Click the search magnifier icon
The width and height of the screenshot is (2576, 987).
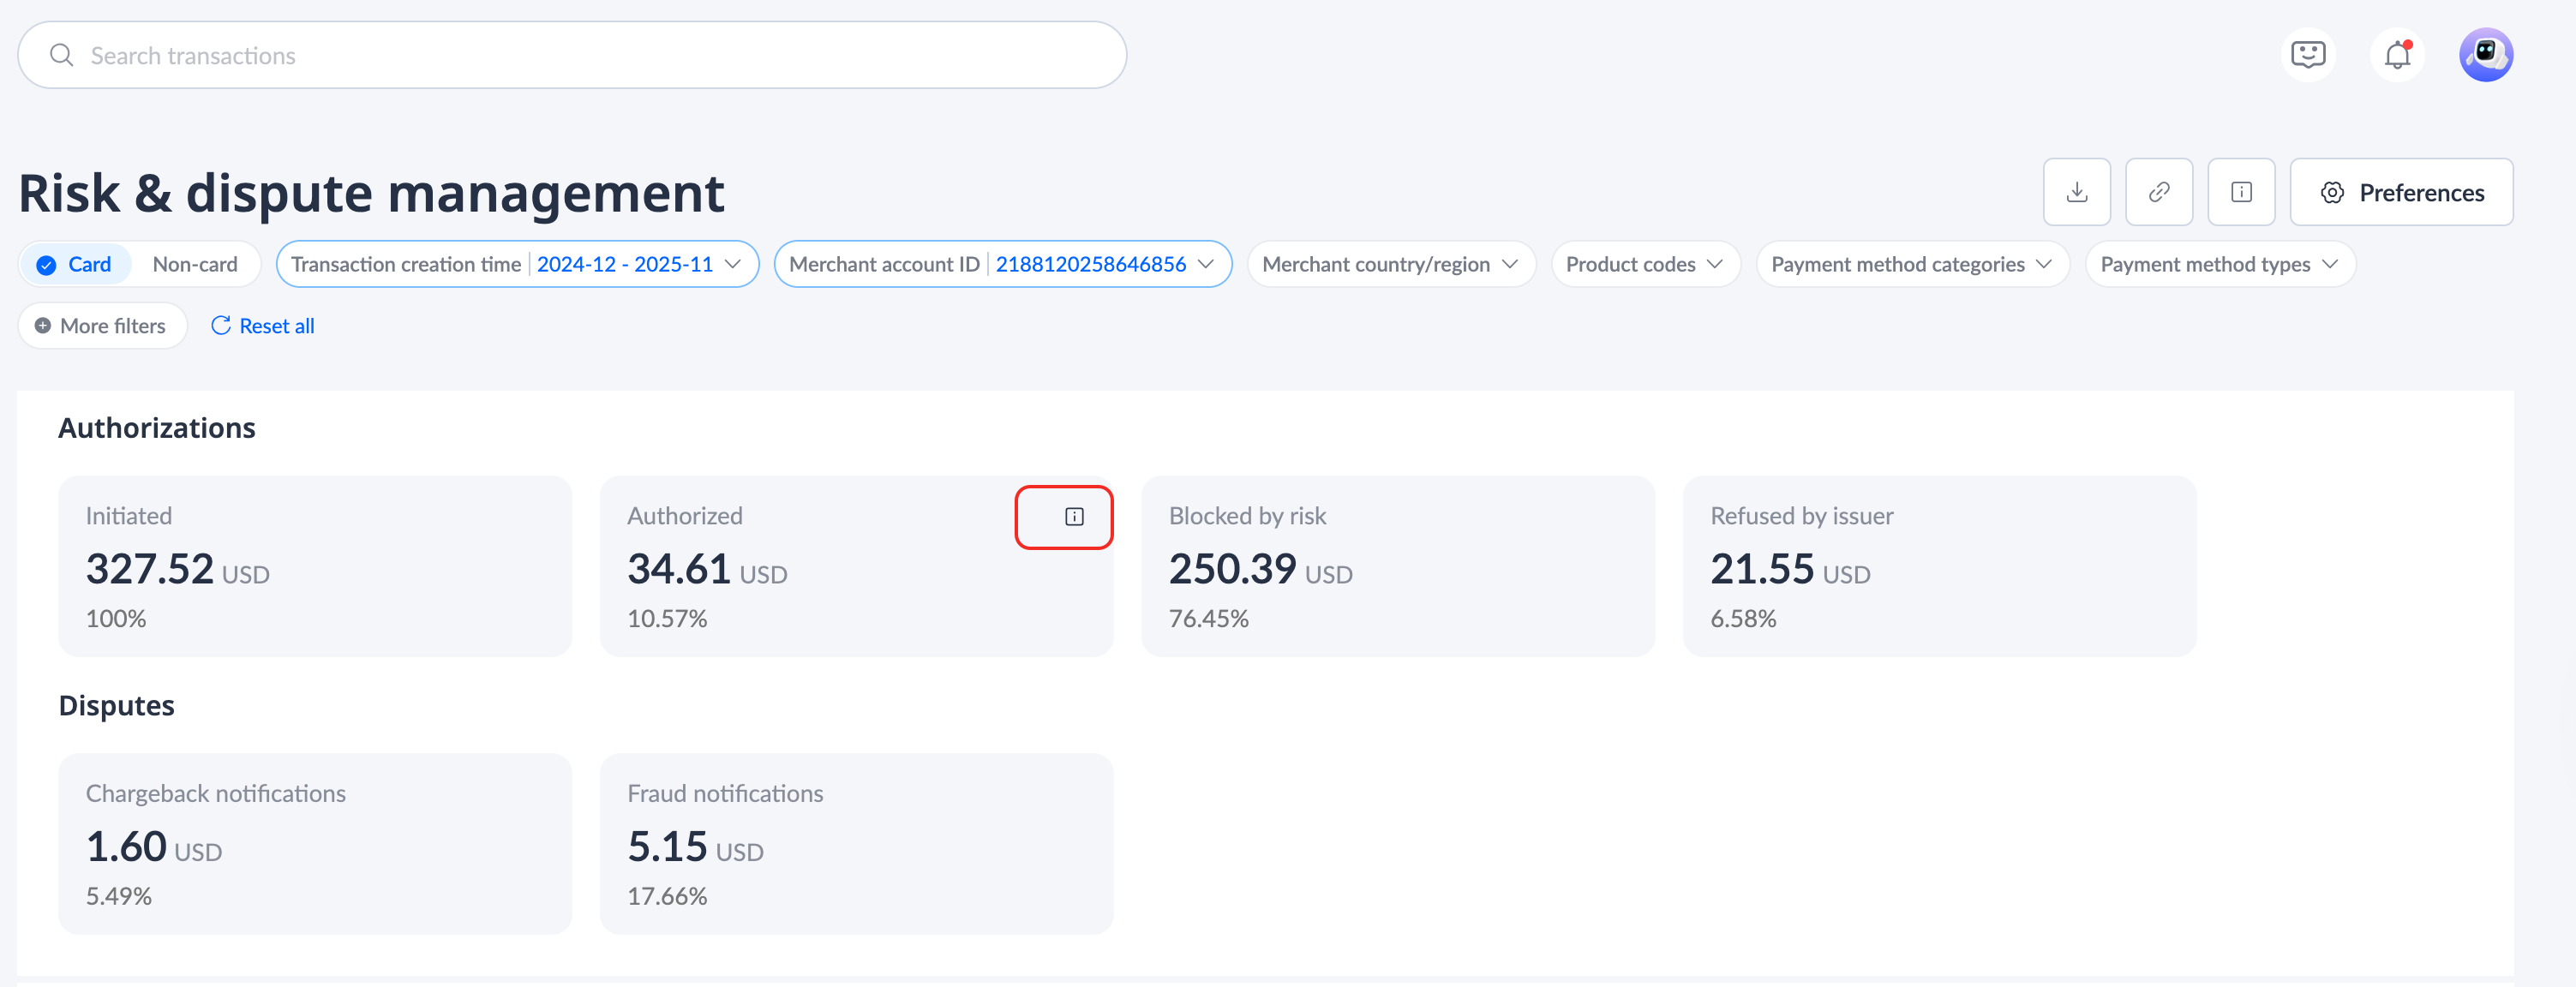62,55
